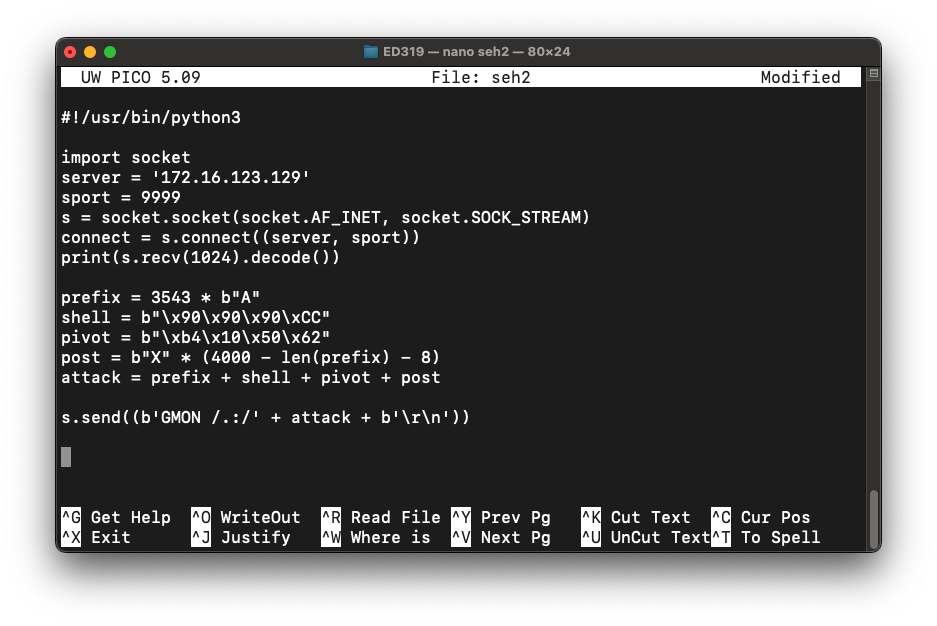Click the ^J Justify shortcut
This screenshot has width=937, height=626.
coord(241,538)
